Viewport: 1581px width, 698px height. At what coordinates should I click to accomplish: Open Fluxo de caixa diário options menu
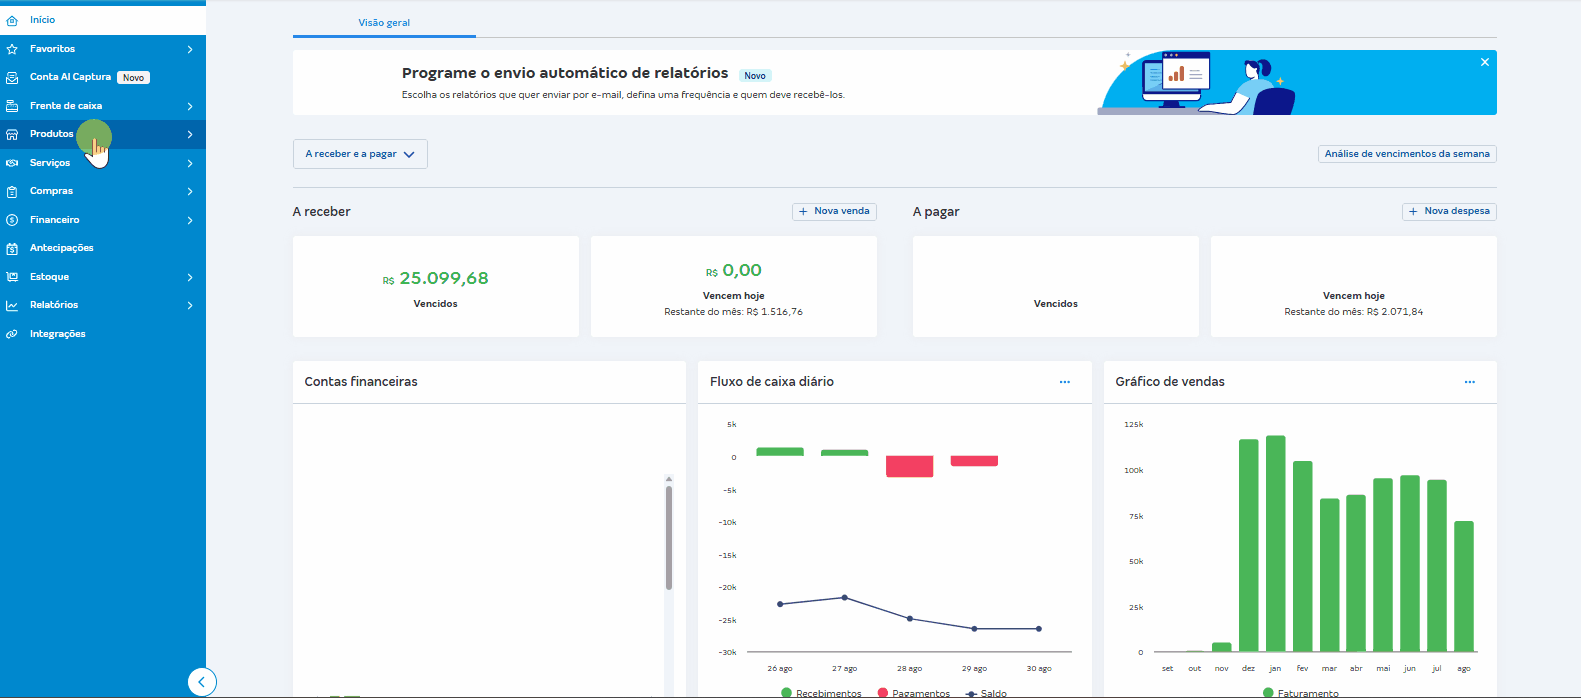click(1065, 382)
